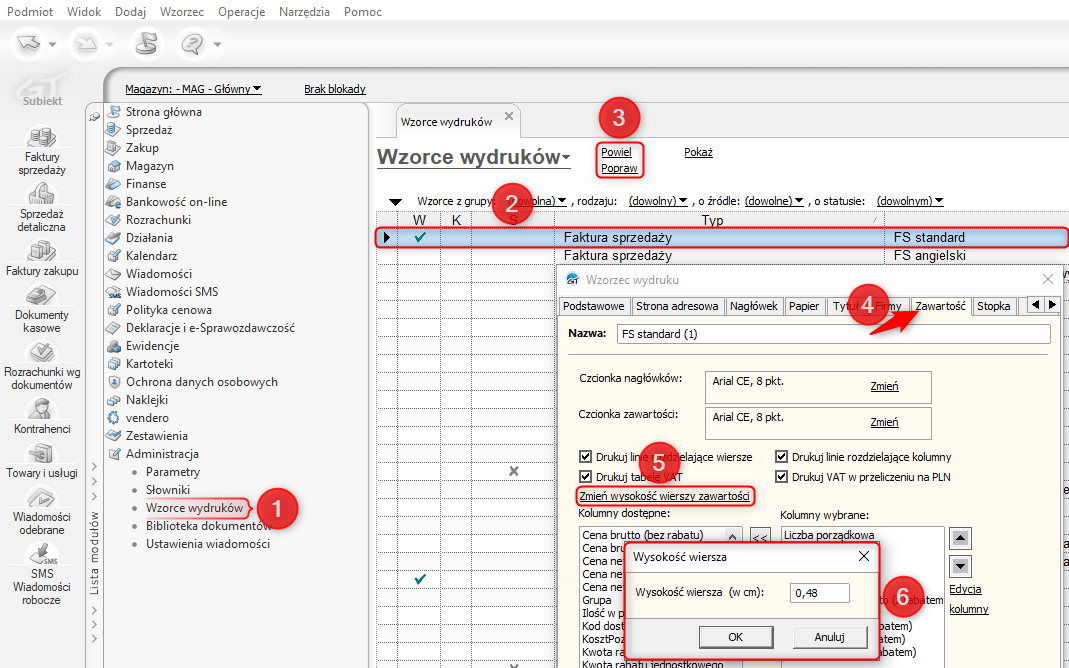Open vendero module in tree
Viewport: 1069px width, 668px height.
click(147, 418)
